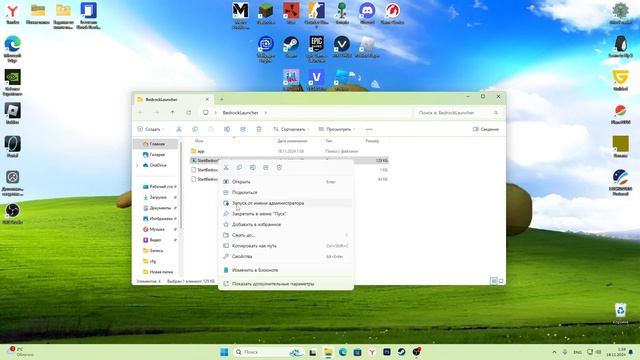The width and height of the screenshot is (640, 360).
Task: Open Новая папка in the navigation pane
Action: point(159,272)
